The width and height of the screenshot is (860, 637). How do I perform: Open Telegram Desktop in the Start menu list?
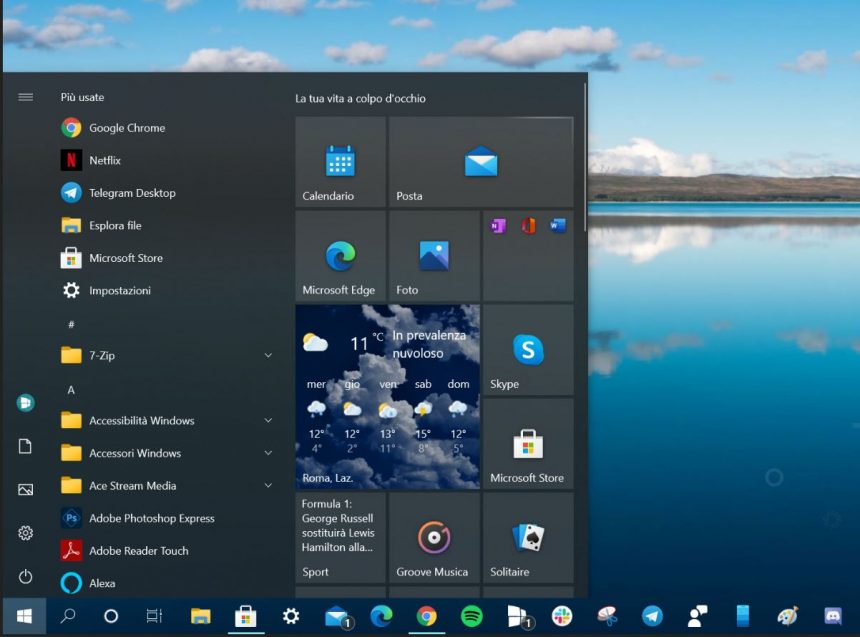pos(165,193)
